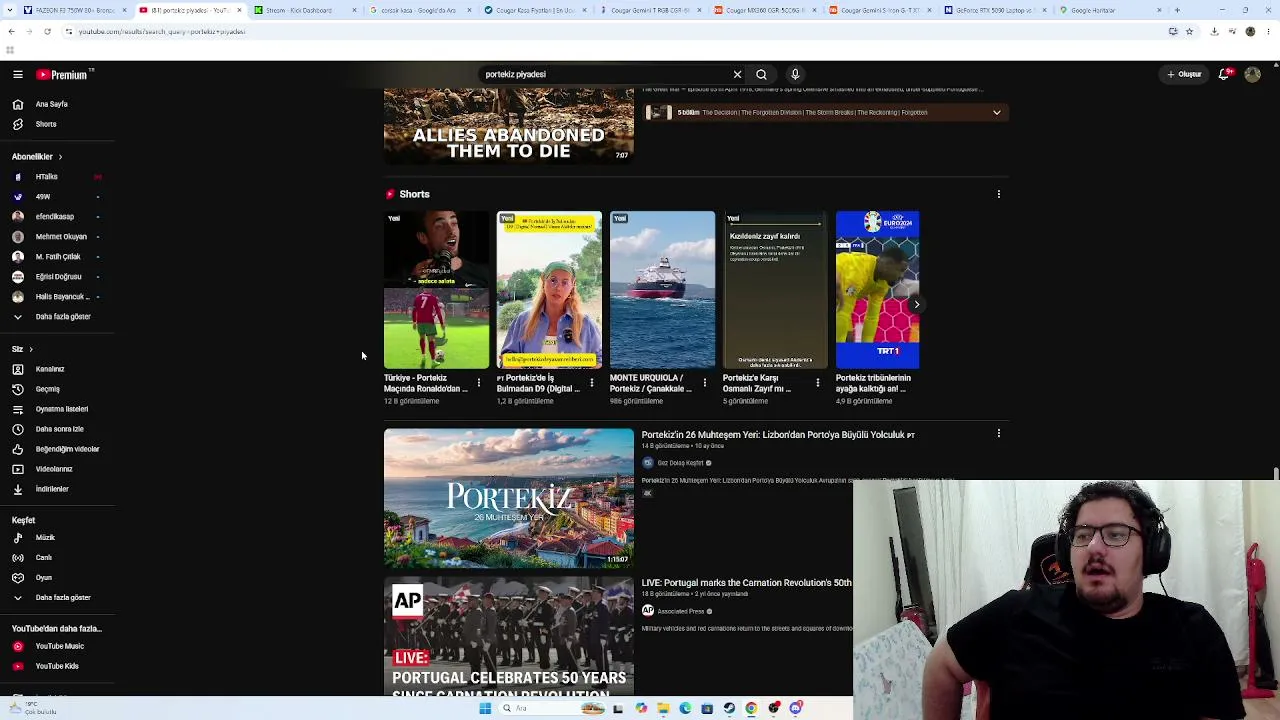The width and height of the screenshot is (1280, 720).
Task: Open options for Türkiye - Portekiz short
Action: click(478, 382)
